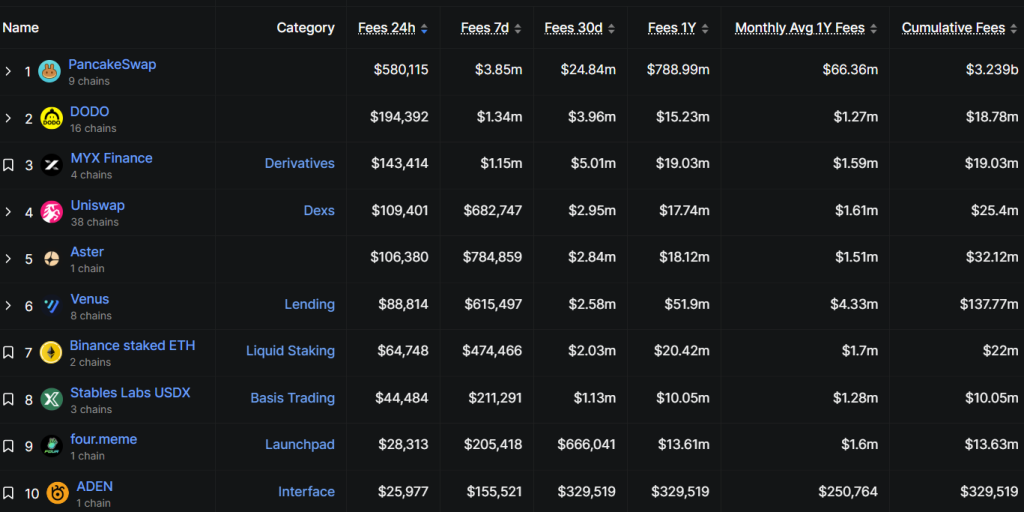The image size is (1024, 512).
Task: Click PancakeSwap cumulative fees $3.239b
Action: coord(992,70)
